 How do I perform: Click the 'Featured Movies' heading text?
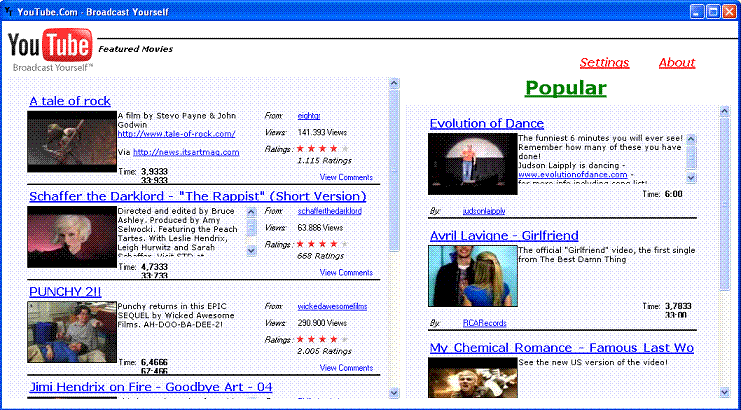pyautogui.click(x=136, y=49)
